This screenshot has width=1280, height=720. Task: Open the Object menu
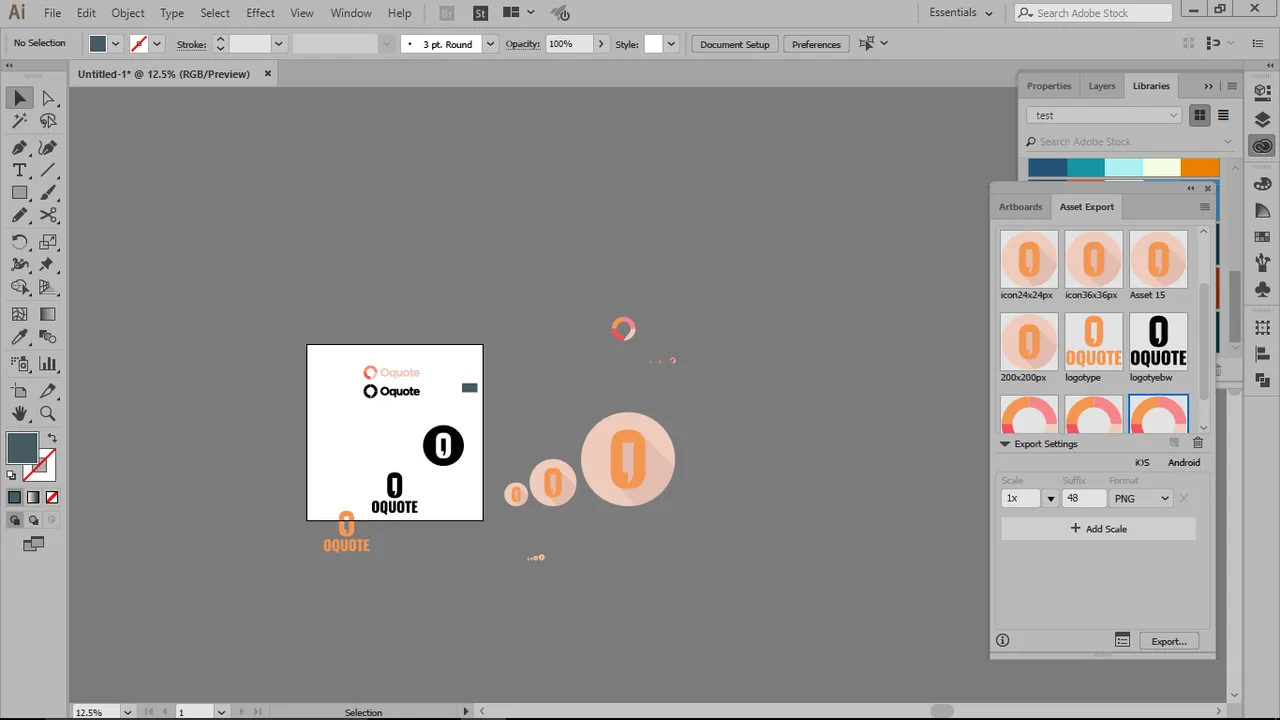128,13
